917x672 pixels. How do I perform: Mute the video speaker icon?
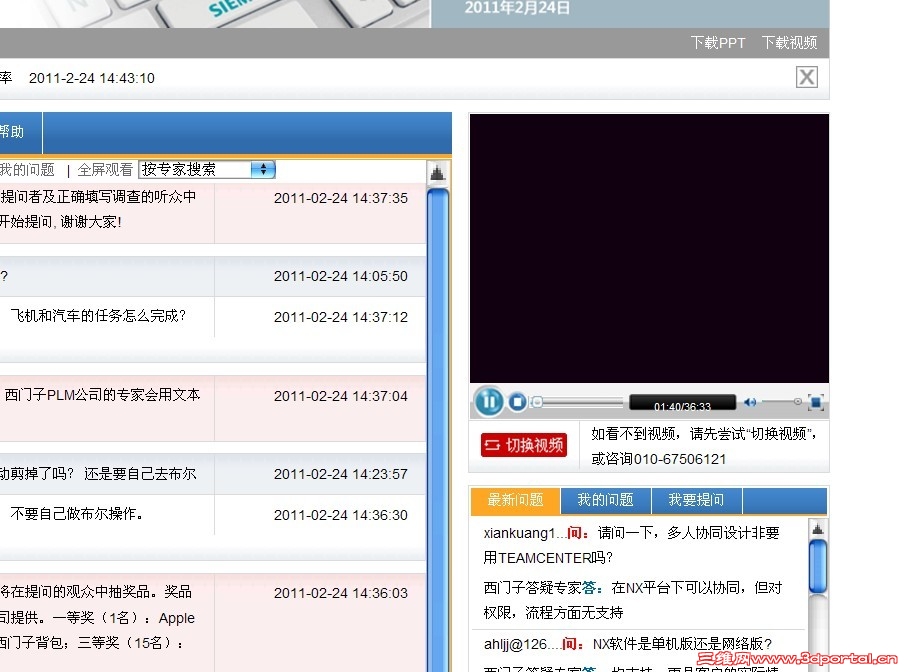point(750,402)
